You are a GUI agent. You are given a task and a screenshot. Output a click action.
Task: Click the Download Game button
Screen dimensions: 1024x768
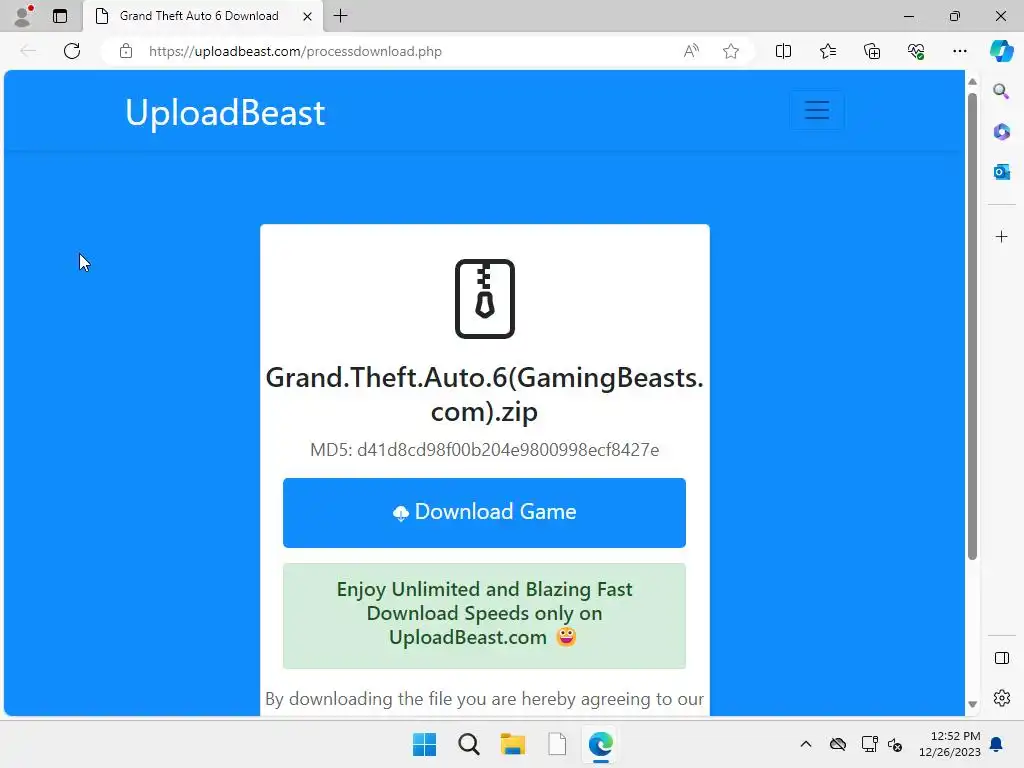pyautogui.click(x=484, y=513)
